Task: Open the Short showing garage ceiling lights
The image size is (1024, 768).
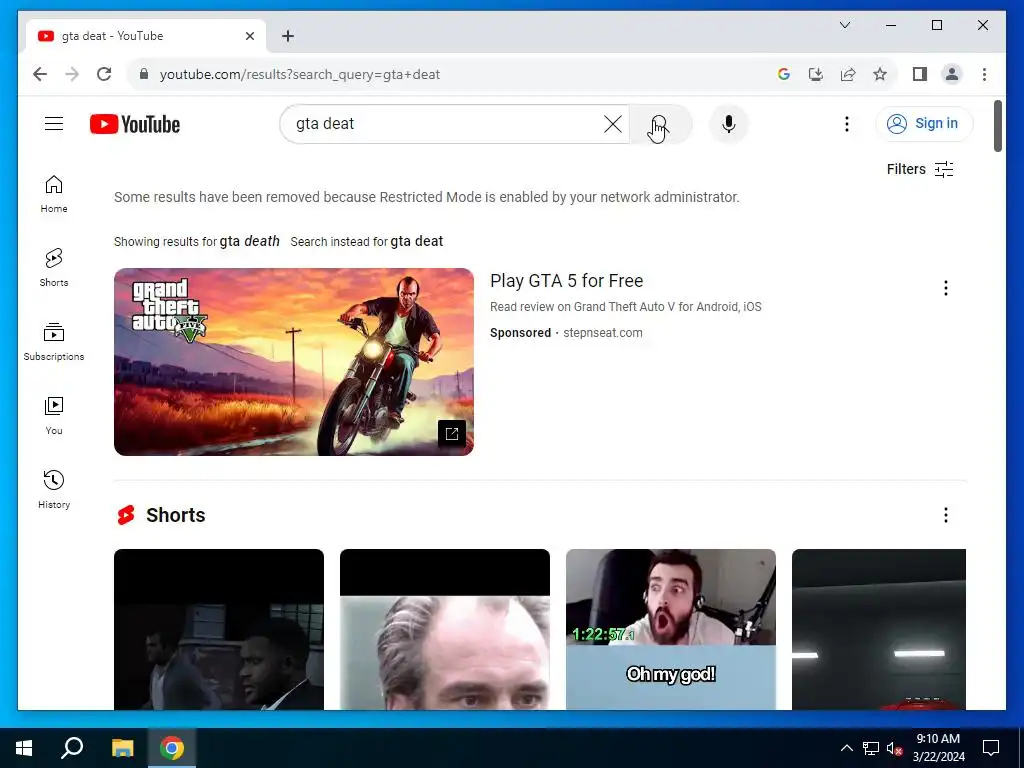Action: tap(879, 630)
